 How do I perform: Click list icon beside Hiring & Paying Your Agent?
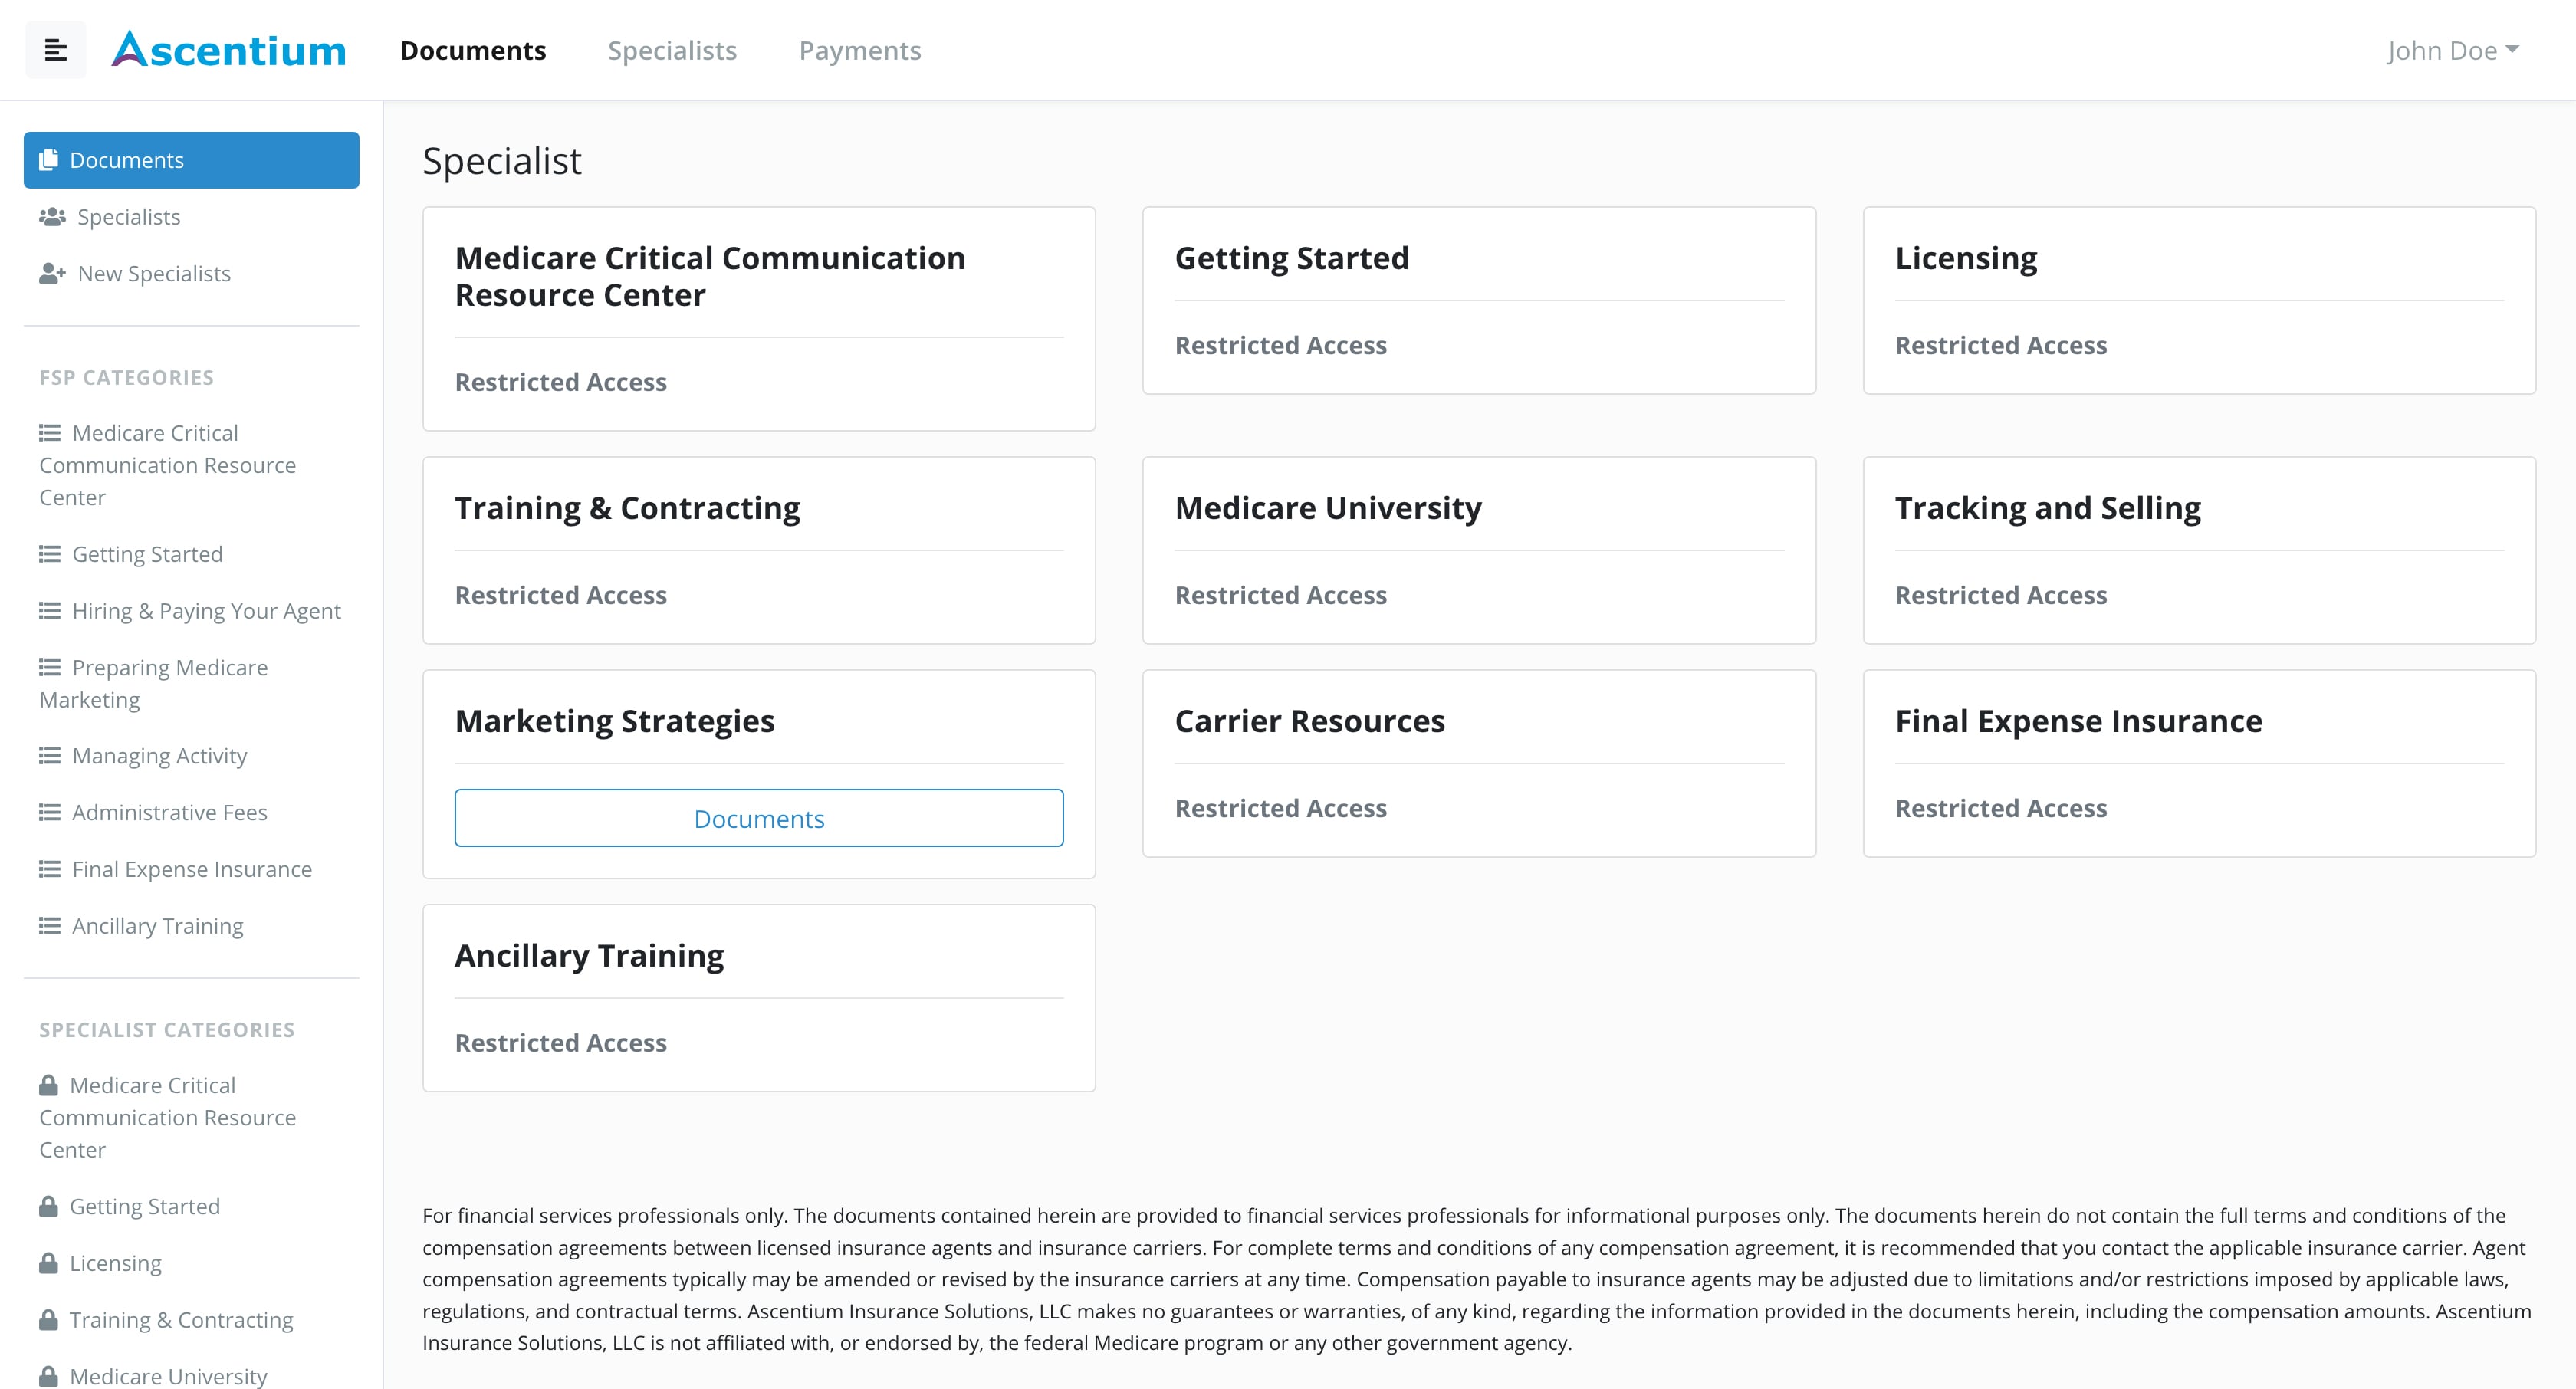[50, 610]
